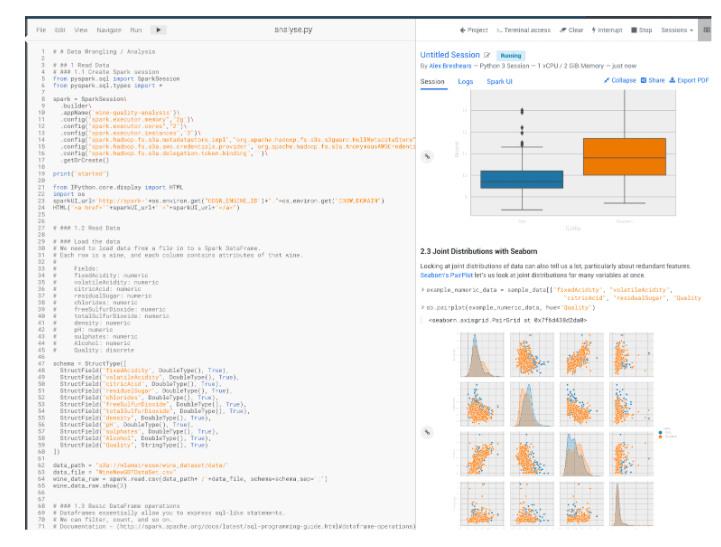Export session as PDF
The height and width of the screenshot is (547, 721).
pyautogui.click(x=689, y=80)
